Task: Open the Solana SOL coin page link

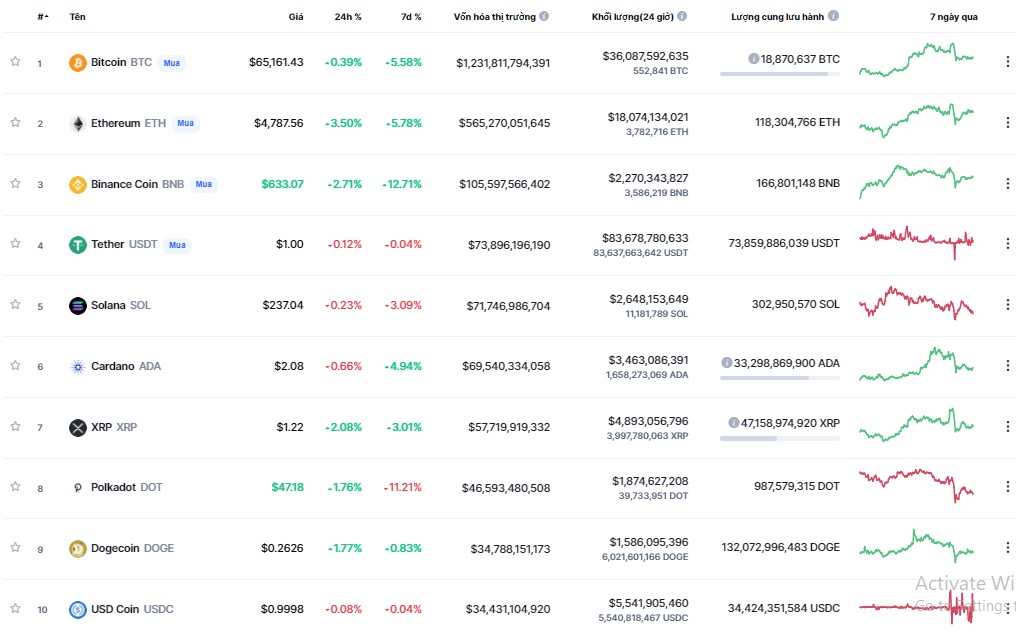Action: [121, 305]
